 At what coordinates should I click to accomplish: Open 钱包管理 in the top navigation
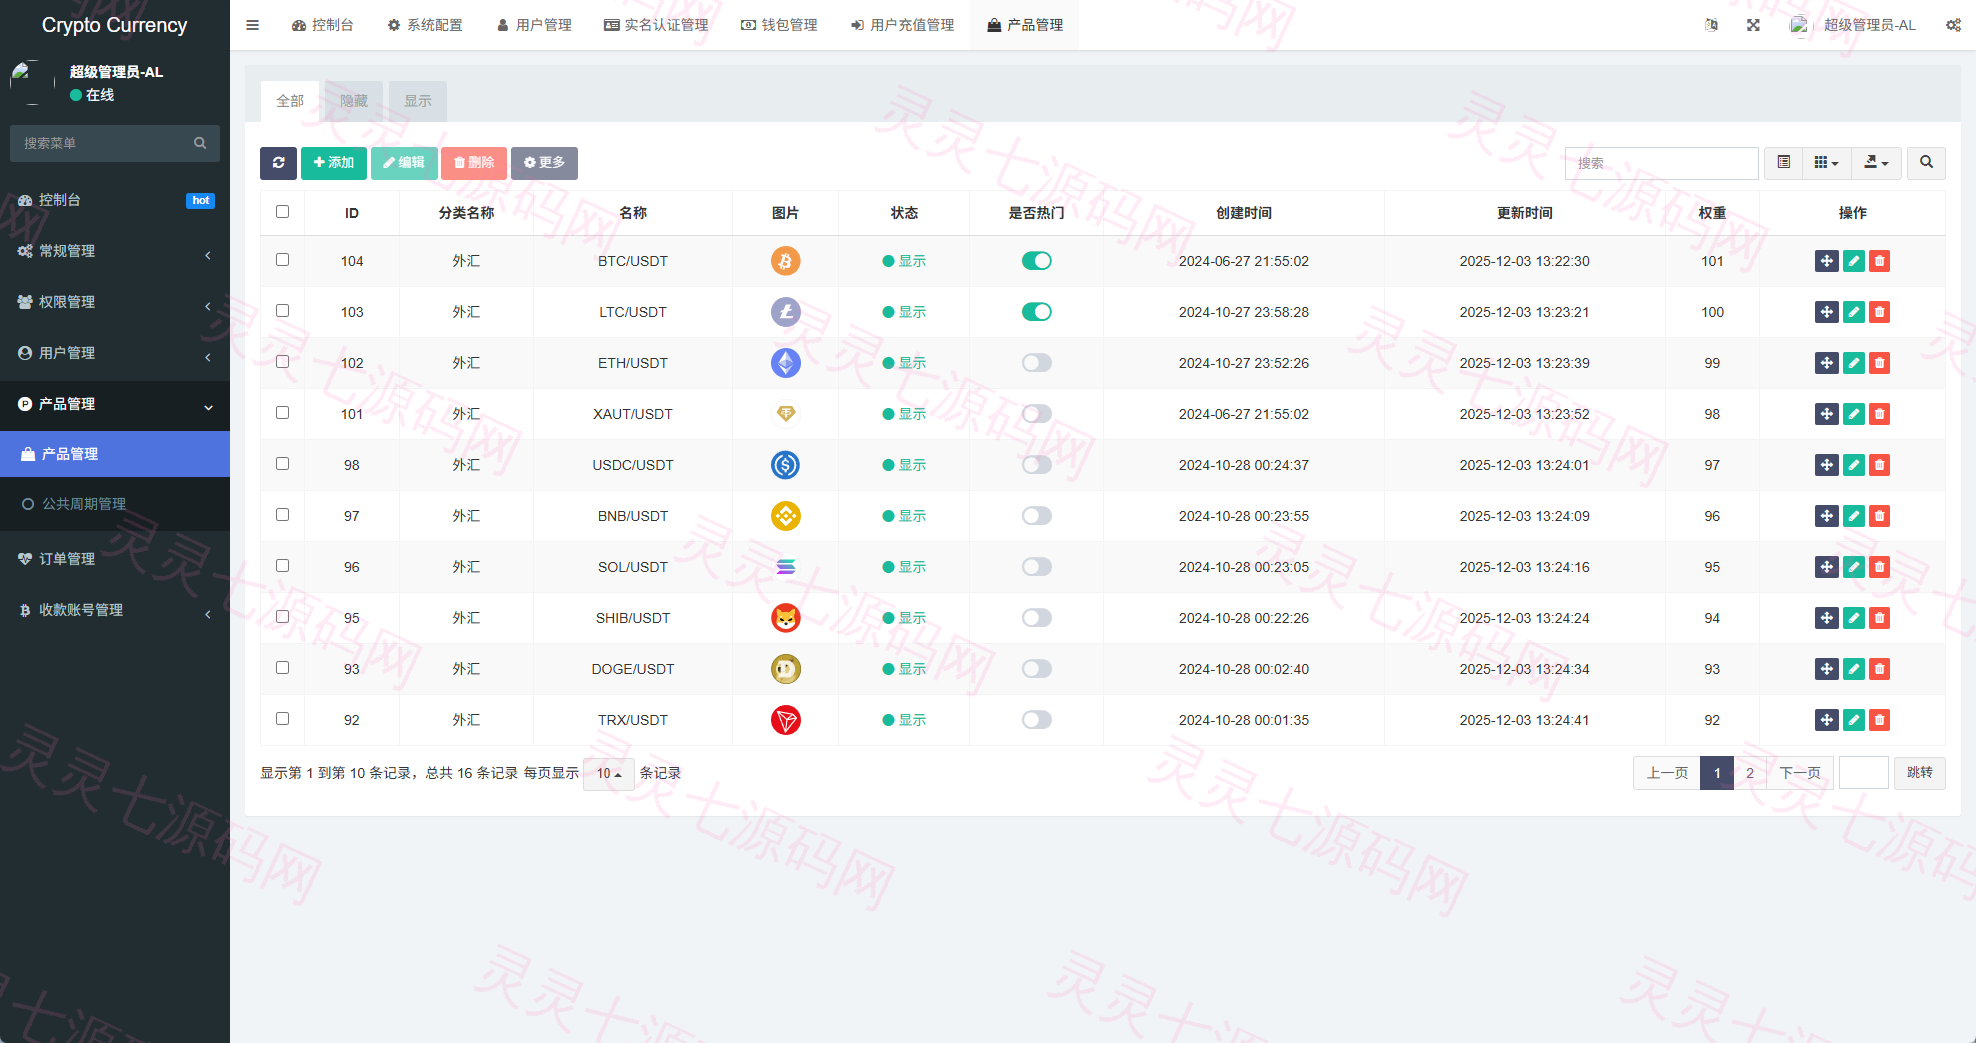tap(779, 25)
